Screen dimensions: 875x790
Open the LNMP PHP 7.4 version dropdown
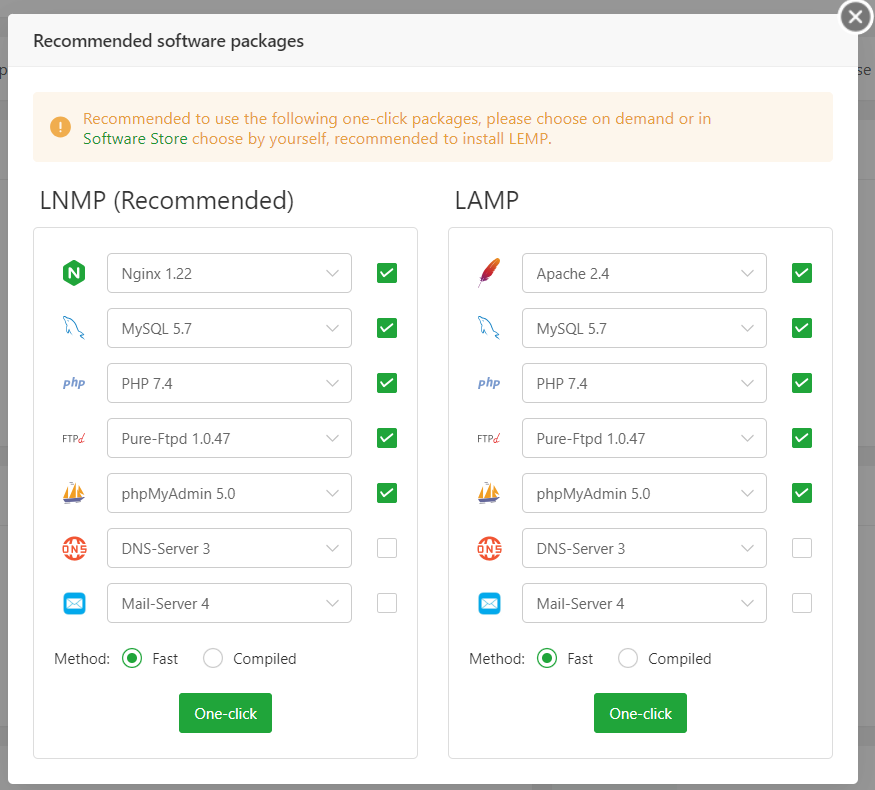pos(229,383)
